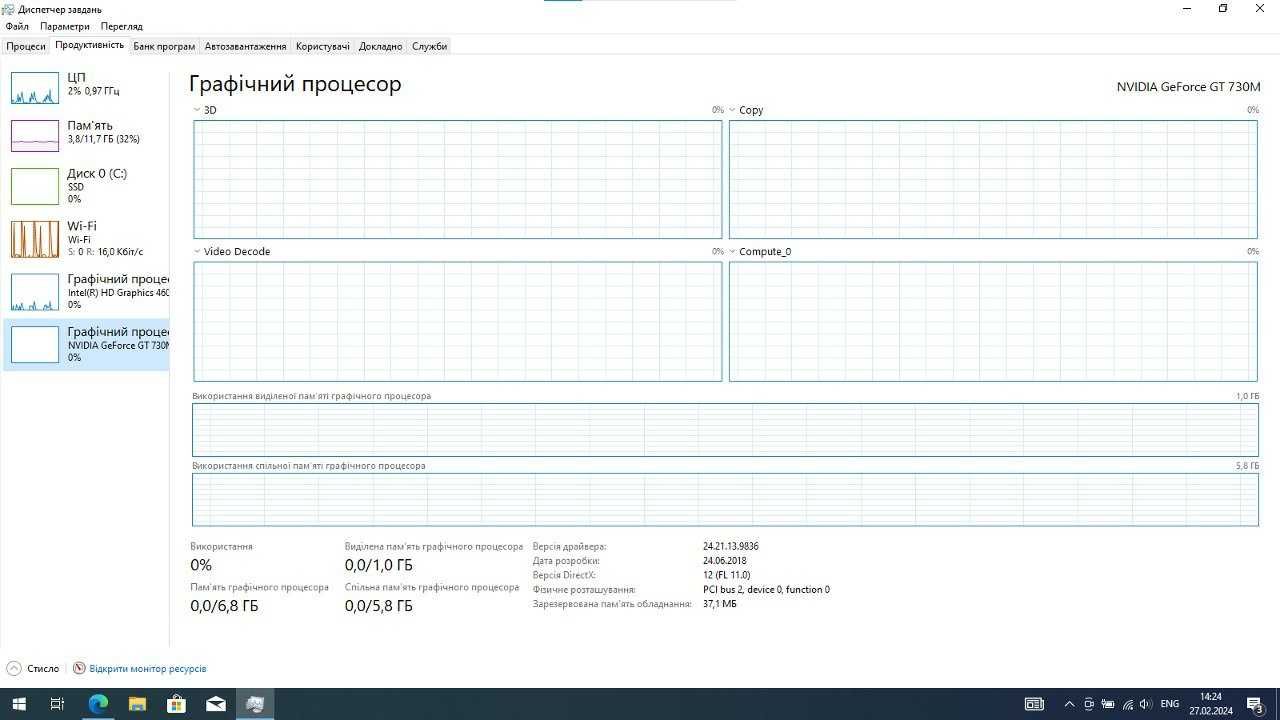Click the battery status tray icon
This screenshot has height=720, width=1280.
coord(1108,704)
